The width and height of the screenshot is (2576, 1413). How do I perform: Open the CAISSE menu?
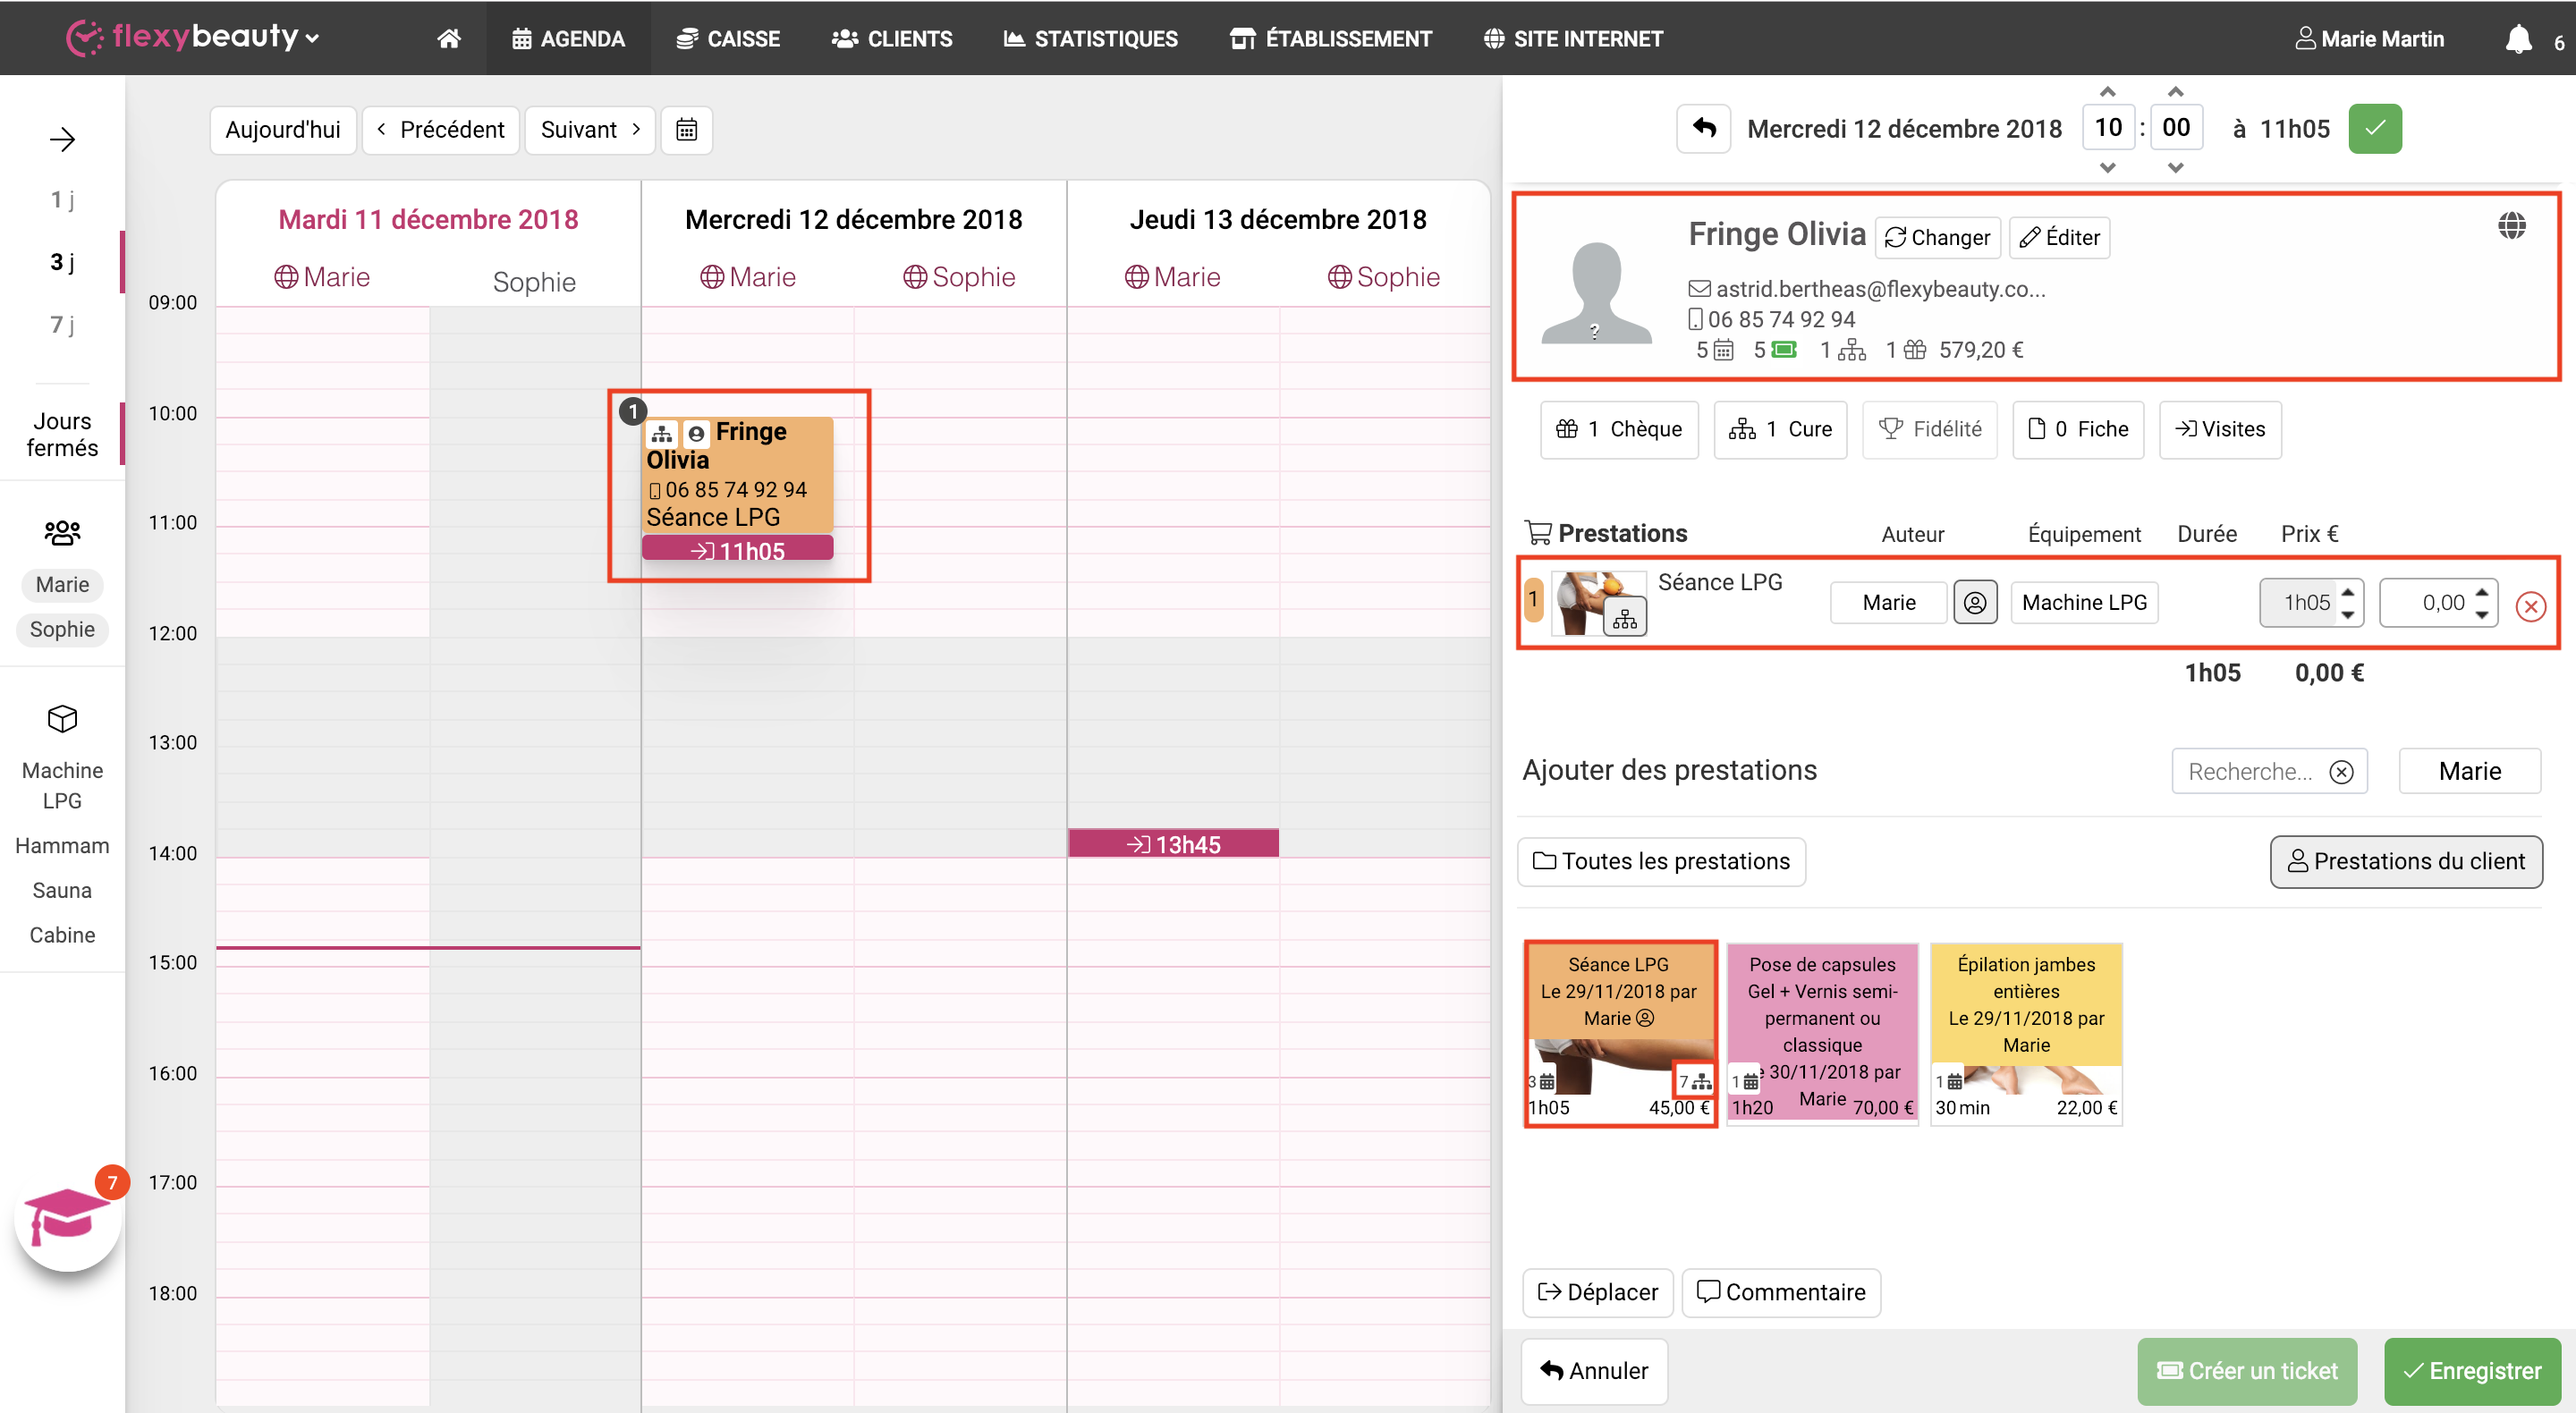[x=728, y=38]
